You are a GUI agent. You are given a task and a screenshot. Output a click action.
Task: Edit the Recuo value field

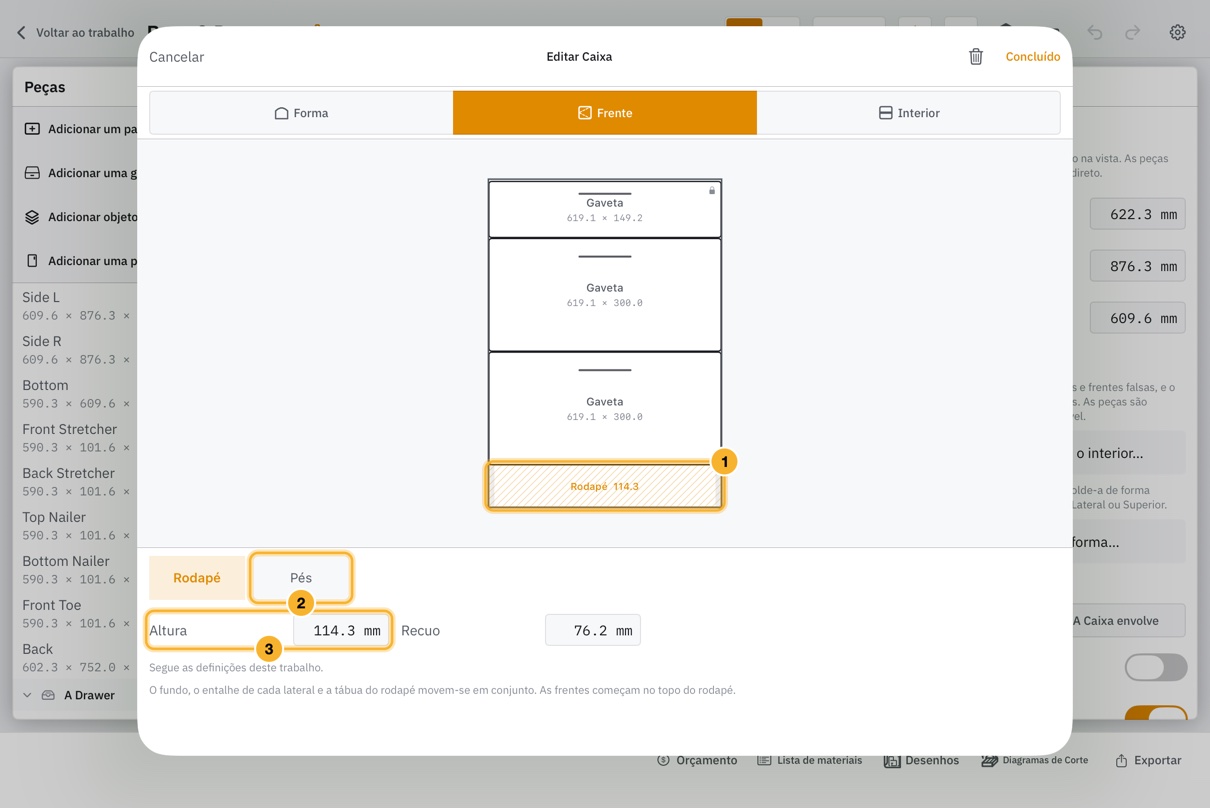point(593,631)
